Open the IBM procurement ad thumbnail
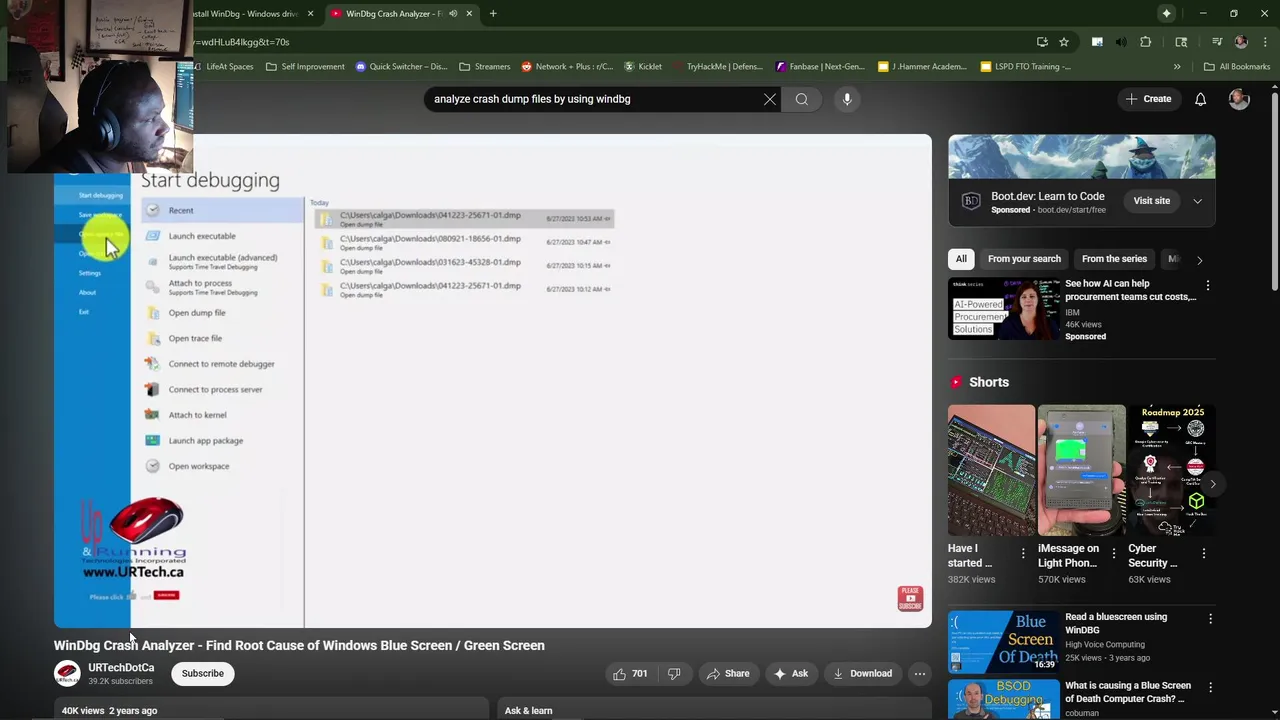The height and width of the screenshot is (720, 1280). coord(1004,309)
